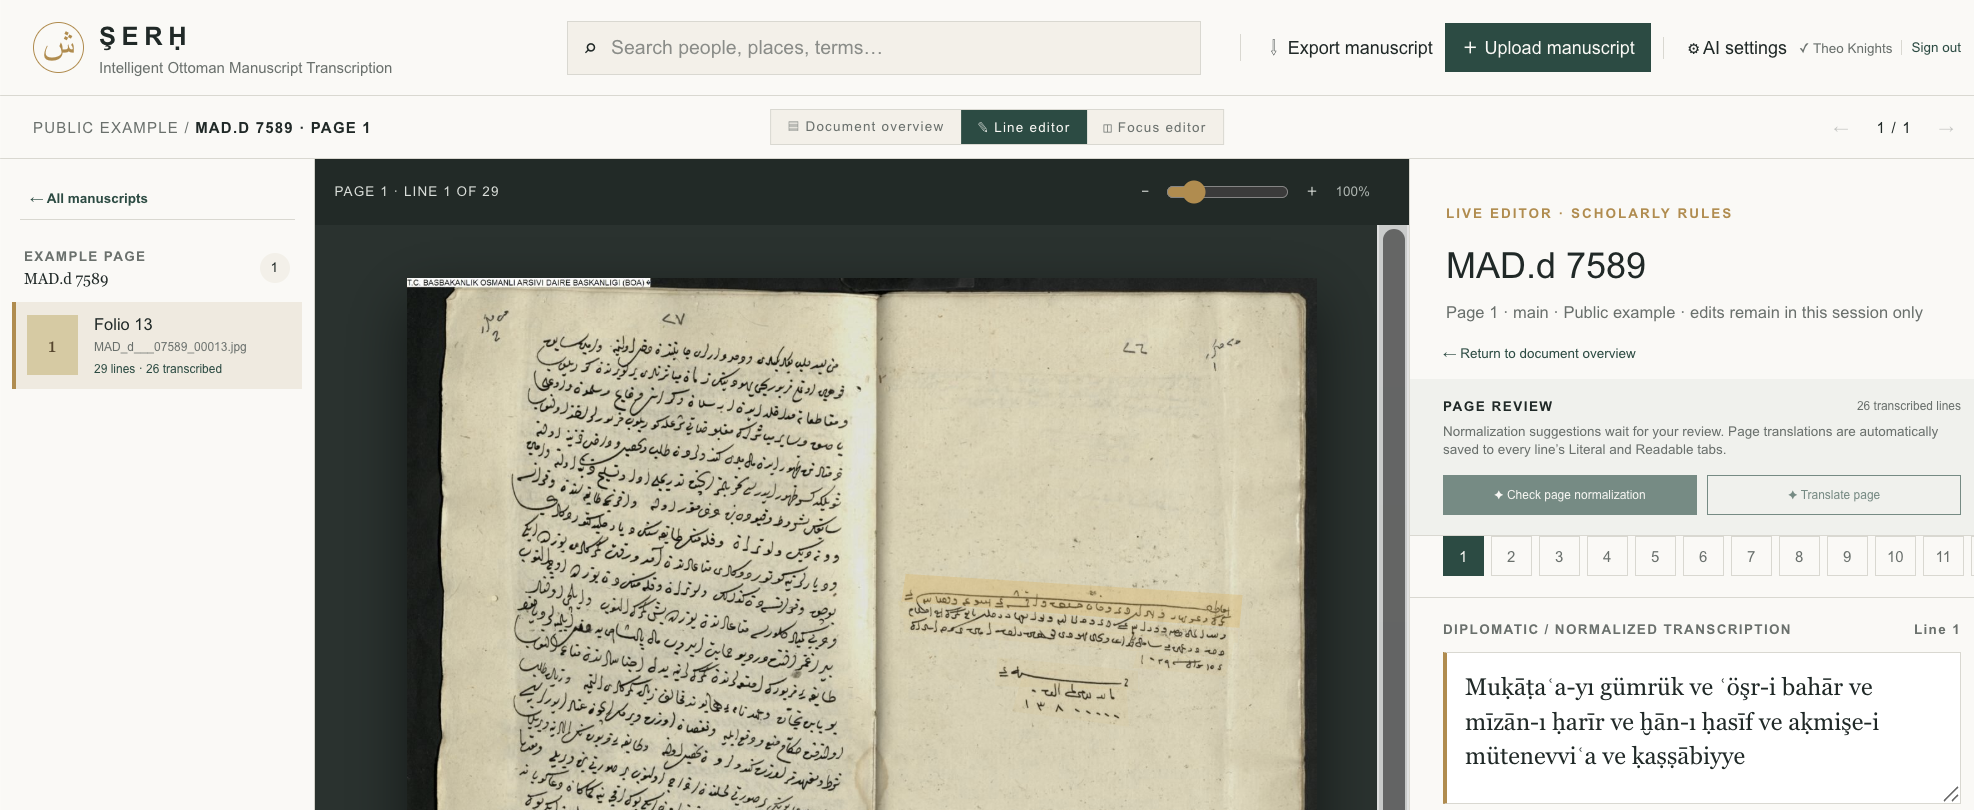Sign out of the account
The image size is (1974, 810).
pos(1936,48)
